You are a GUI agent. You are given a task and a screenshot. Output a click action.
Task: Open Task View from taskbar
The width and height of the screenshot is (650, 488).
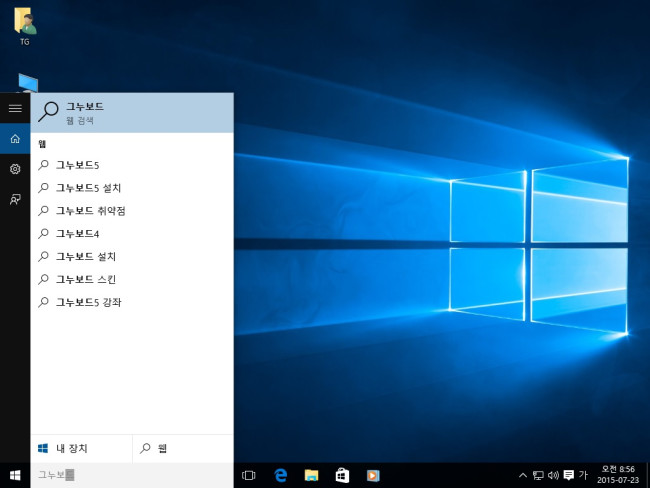pos(249,475)
